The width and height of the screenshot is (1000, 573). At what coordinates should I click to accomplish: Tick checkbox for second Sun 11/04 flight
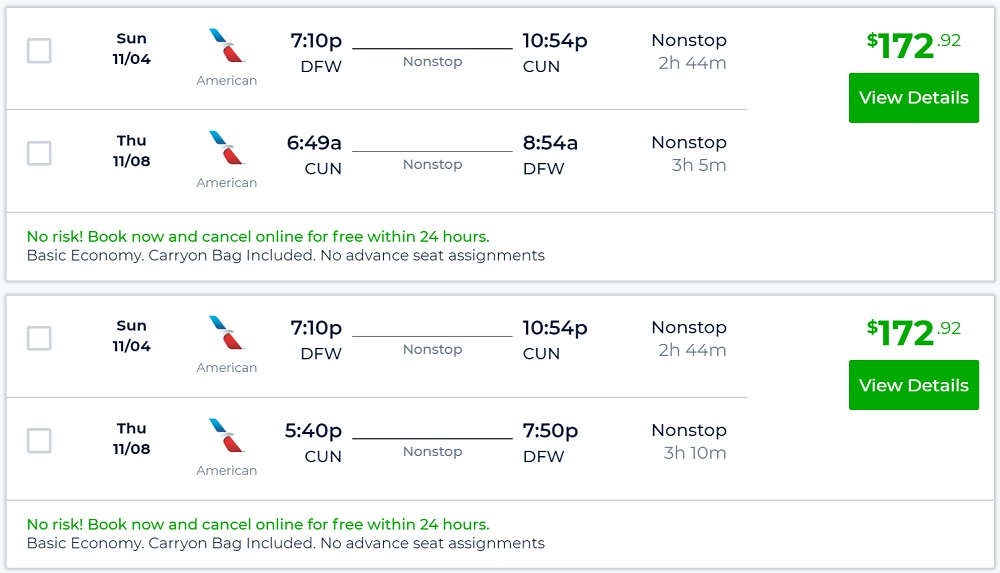click(39, 338)
